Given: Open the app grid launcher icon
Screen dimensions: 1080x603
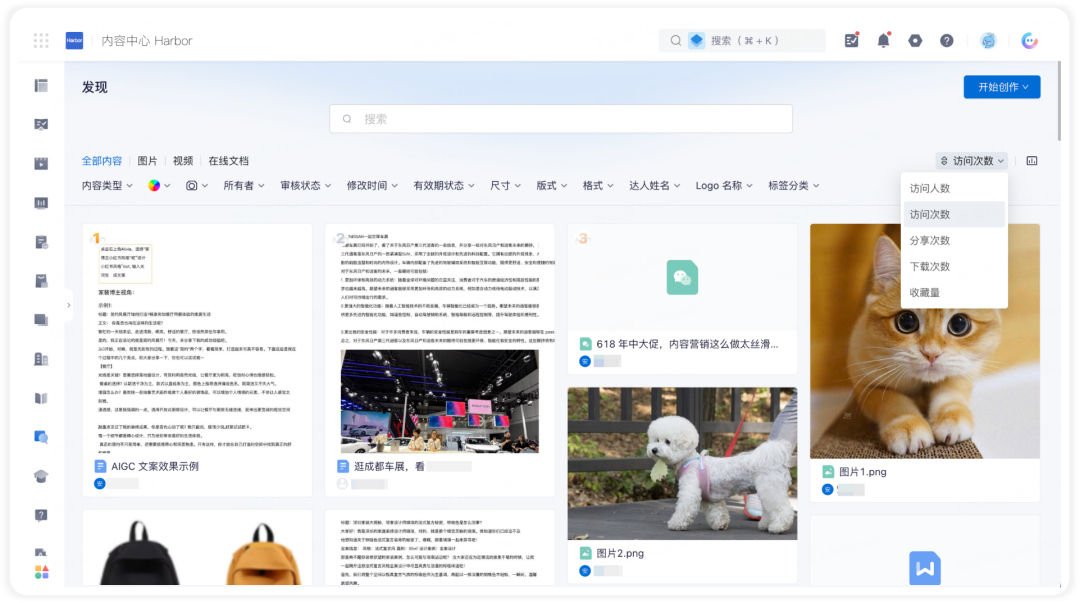Looking at the screenshot, I should [x=41, y=41].
